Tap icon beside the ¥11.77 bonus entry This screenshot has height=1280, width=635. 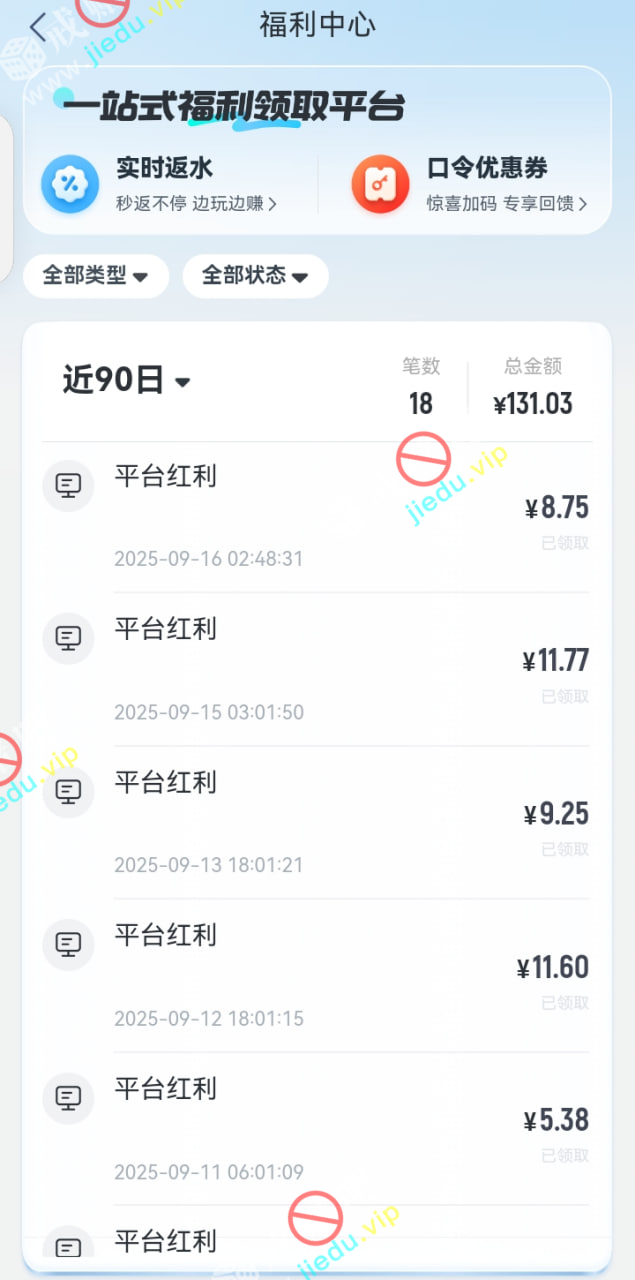pyautogui.click(x=68, y=639)
